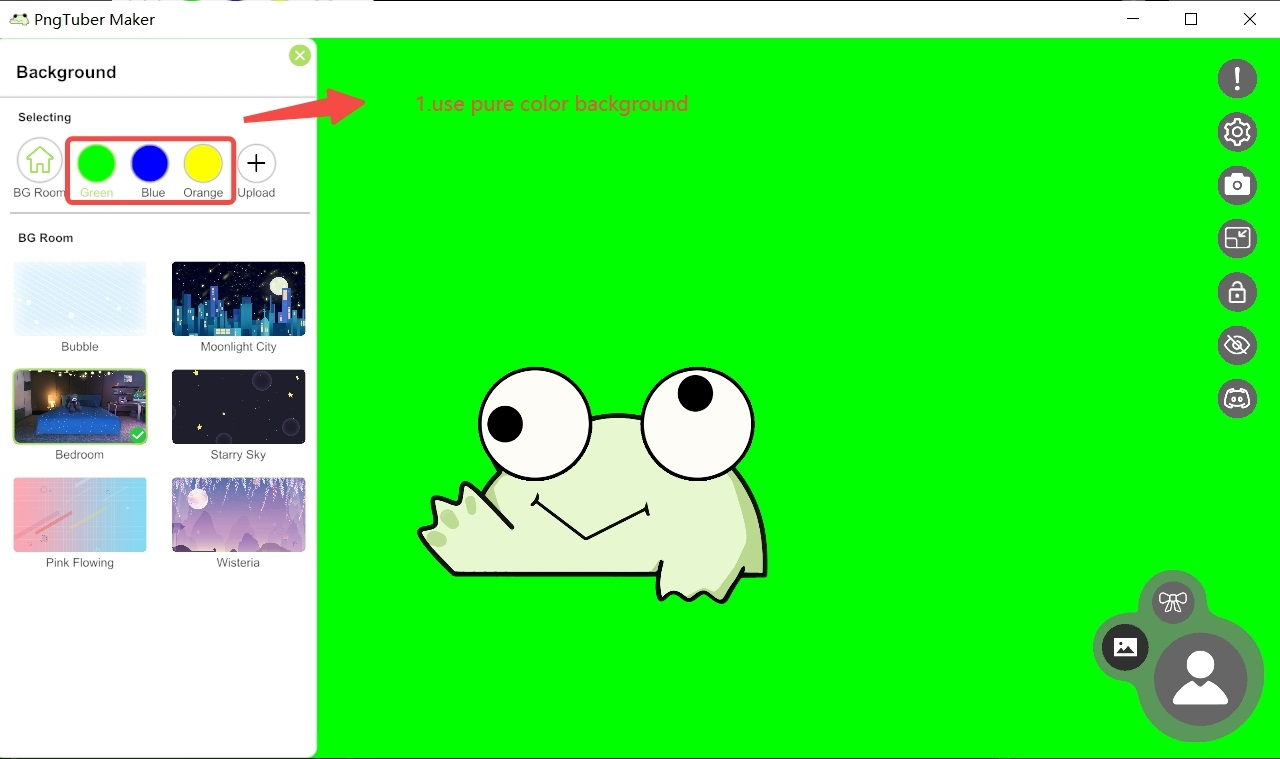Toggle the lock icon on the right sidebar
Screen dimensions: 1280x759
(1237, 292)
